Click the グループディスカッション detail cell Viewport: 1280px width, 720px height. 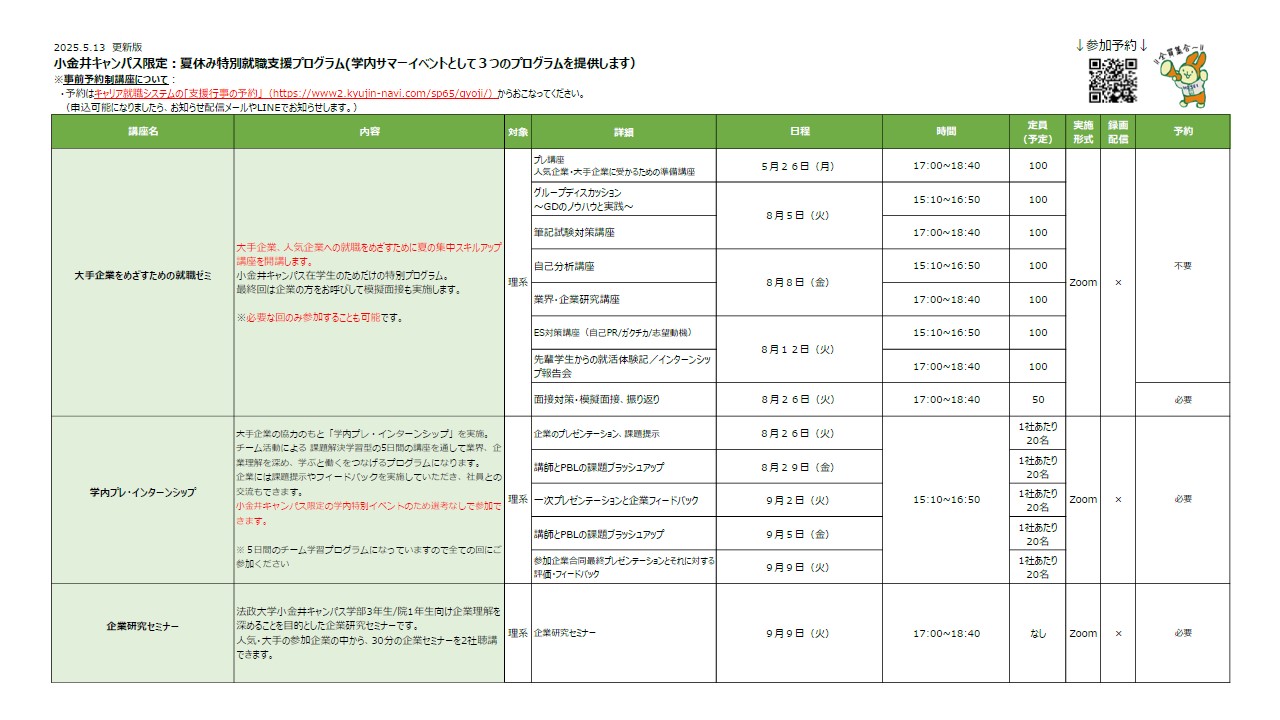tap(623, 199)
